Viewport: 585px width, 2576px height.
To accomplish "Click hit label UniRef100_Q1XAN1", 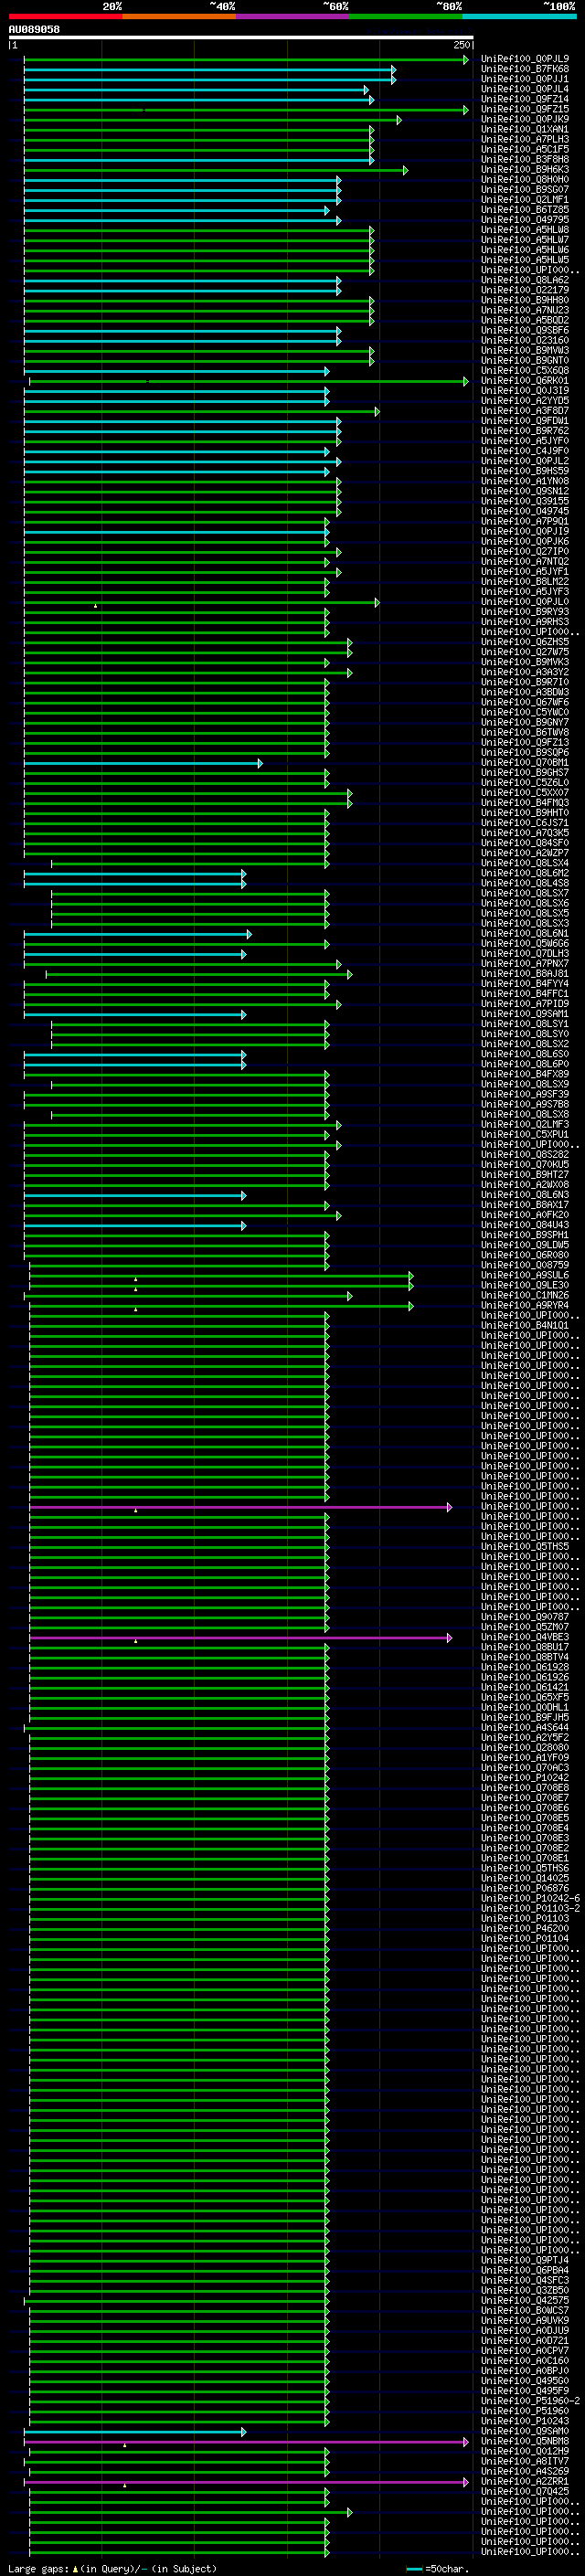I will pyautogui.click(x=525, y=129).
